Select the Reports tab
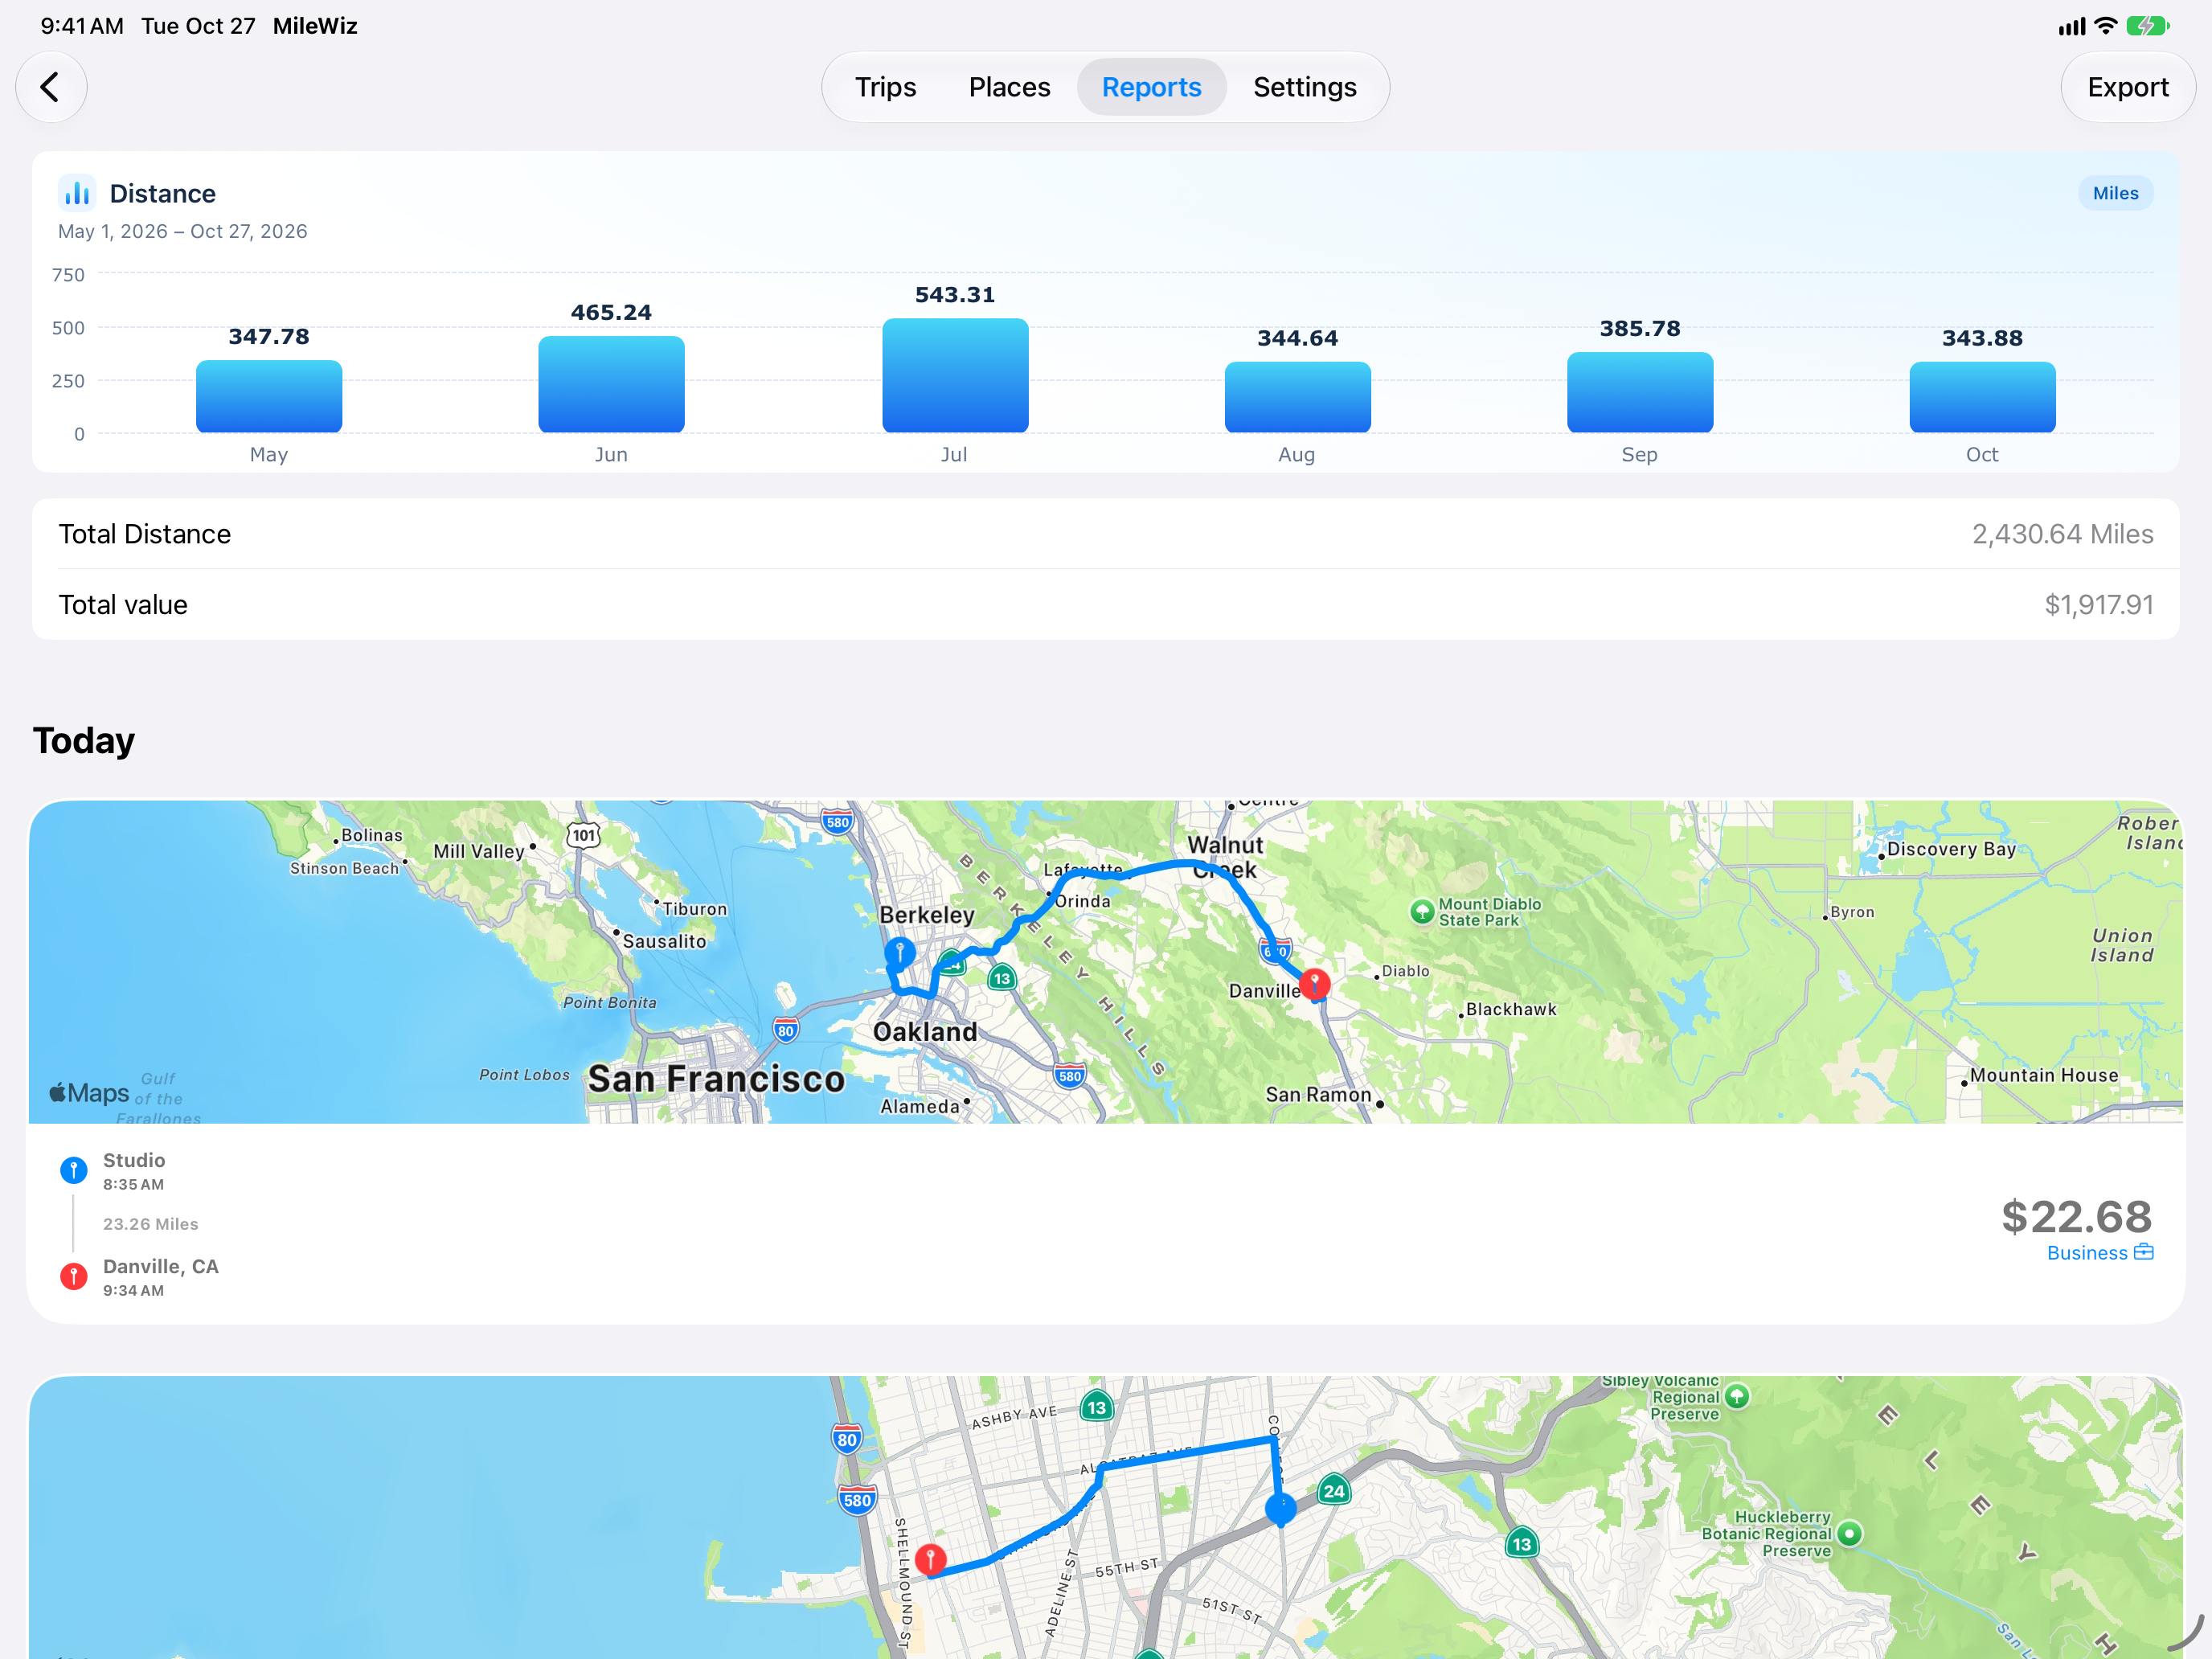The width and height of the screenshot is (2212, 1659). click(x=1151, y=87)
